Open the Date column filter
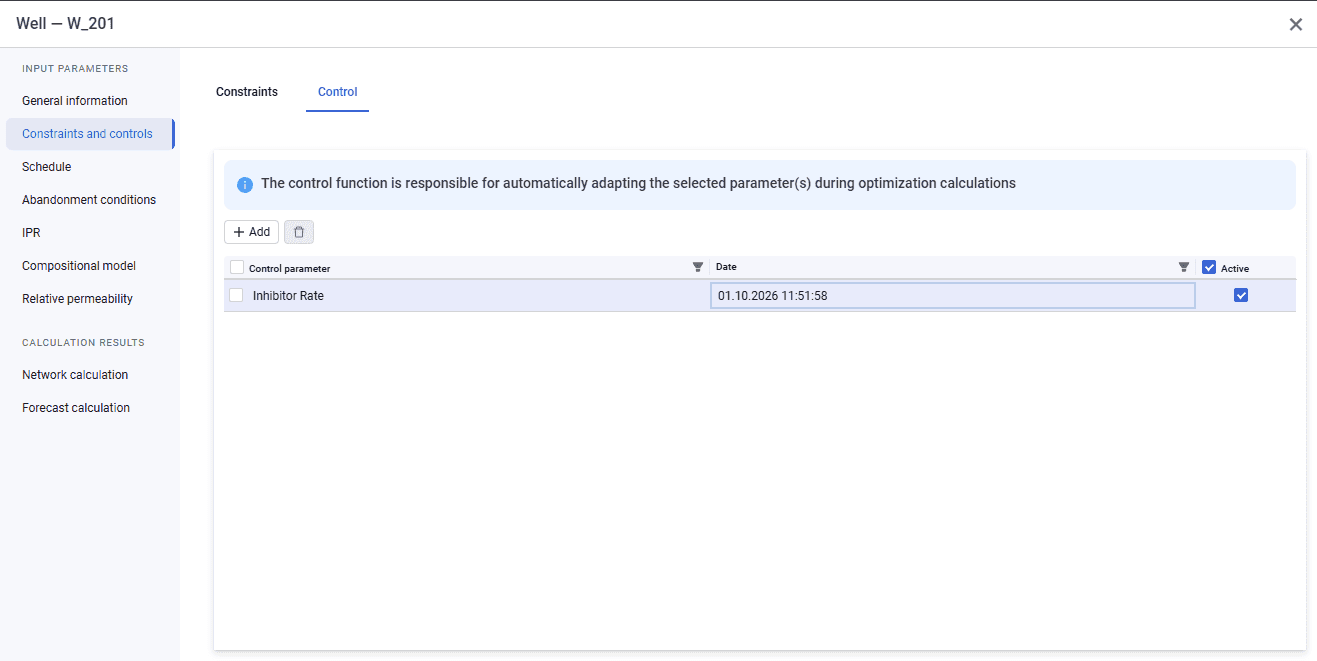Screen dimensions: 1317x661 (x=1184, y=267)
